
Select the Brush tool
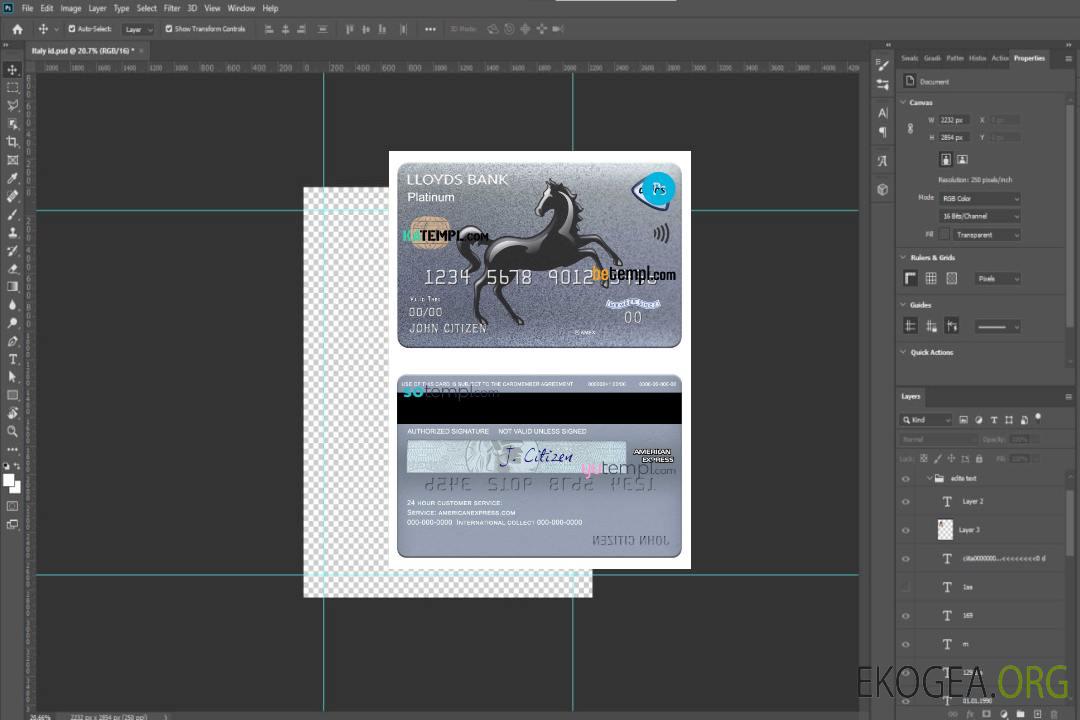(x=12, y=215)
